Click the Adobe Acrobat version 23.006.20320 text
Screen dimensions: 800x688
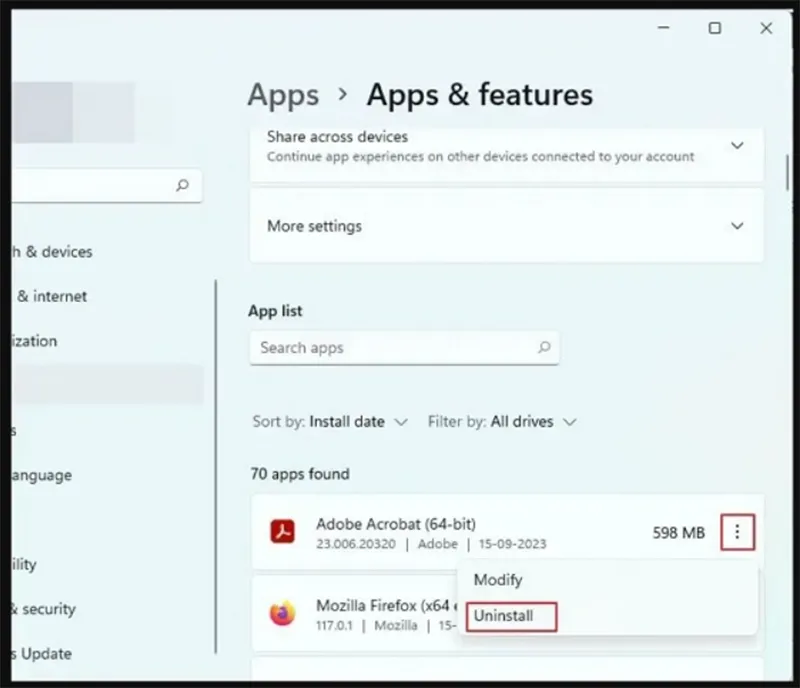(x=356, y=544)
